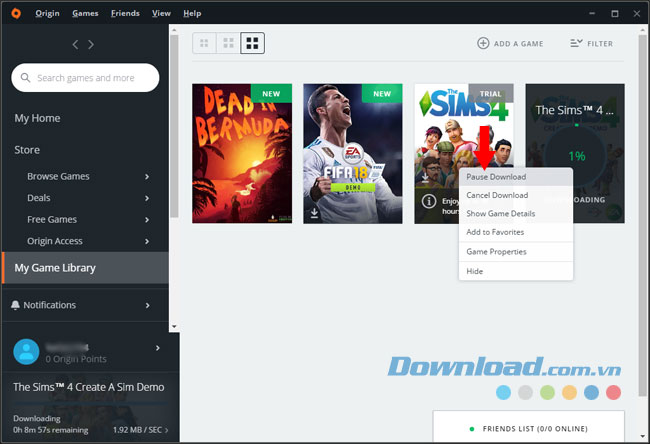Open the Friends List panel
Viewport: 650px width, 444px height.
(x=528, y=429)
